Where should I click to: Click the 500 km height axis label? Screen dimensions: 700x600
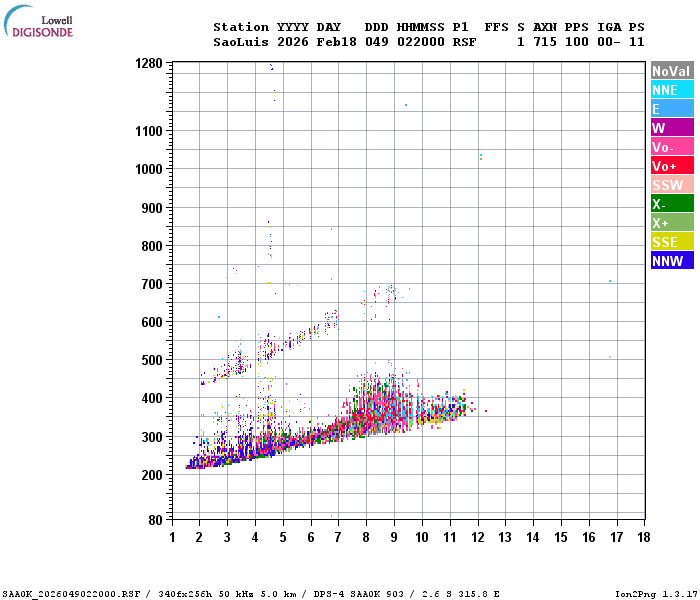click(152, 360)
